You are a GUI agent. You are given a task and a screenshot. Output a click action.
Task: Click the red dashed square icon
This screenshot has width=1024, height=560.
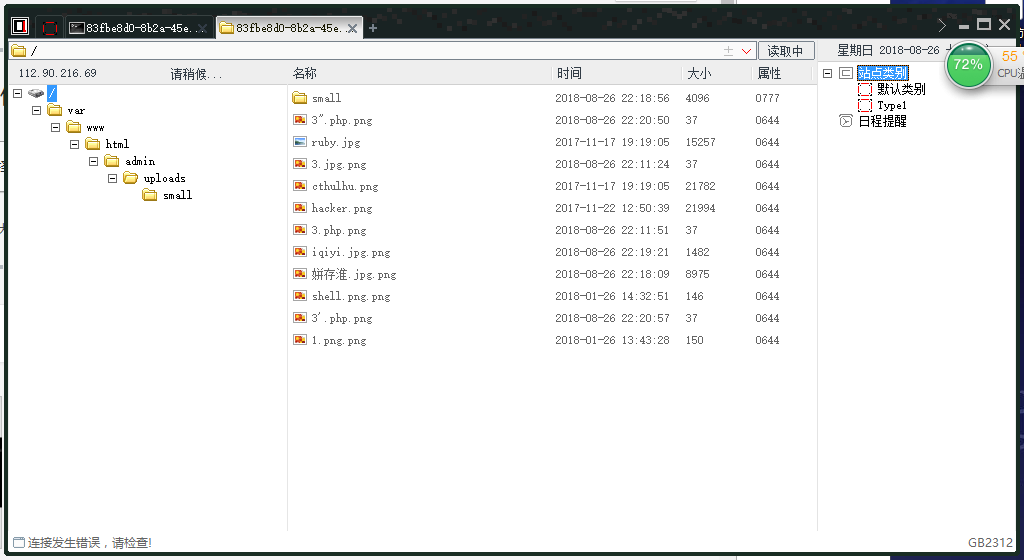tap(50, 27)
